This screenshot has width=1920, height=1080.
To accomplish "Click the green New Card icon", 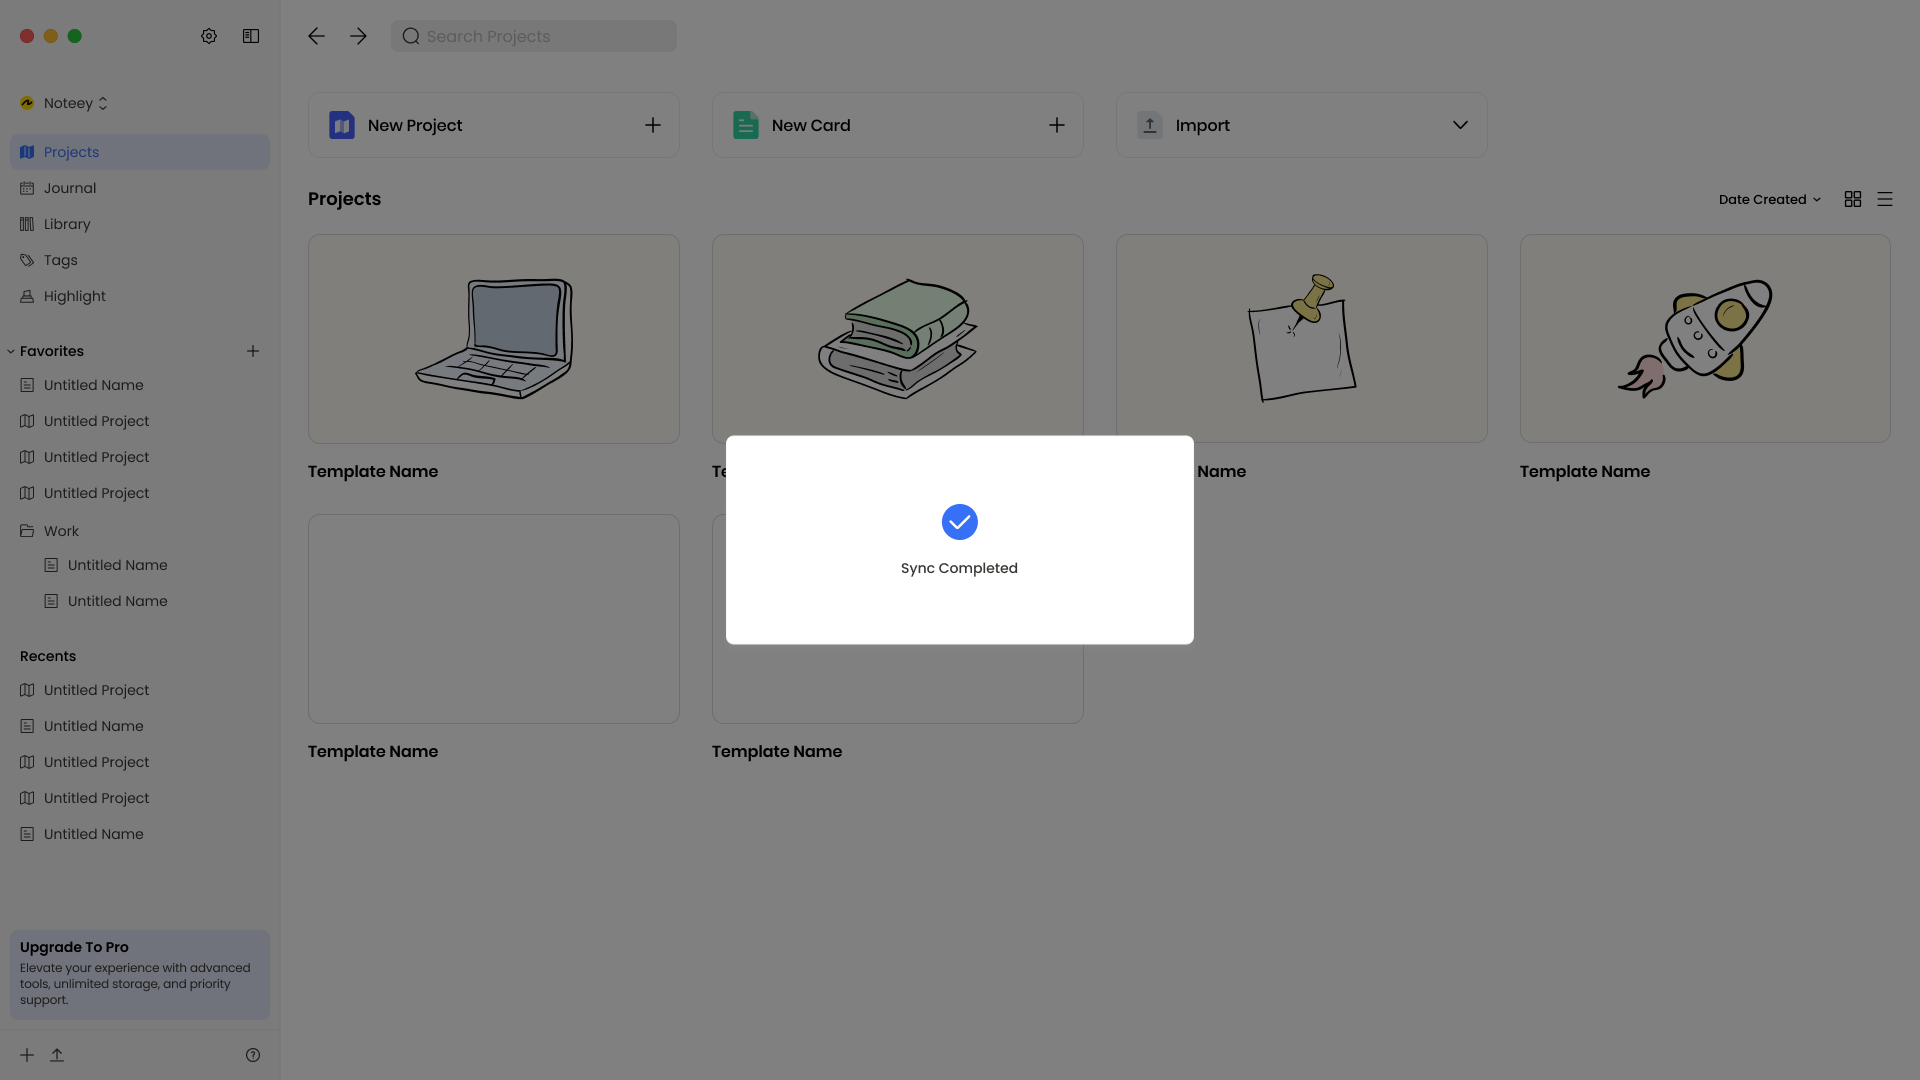I will [746, 125].
